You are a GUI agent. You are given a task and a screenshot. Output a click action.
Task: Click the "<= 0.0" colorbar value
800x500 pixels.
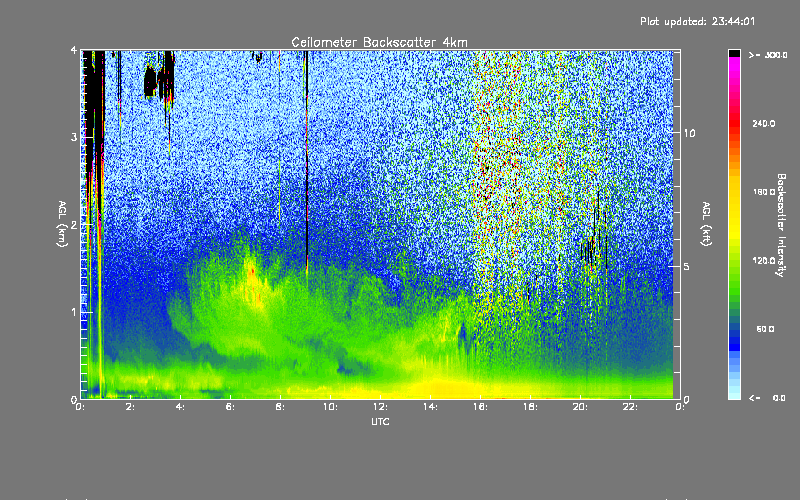tap(767, 398)
